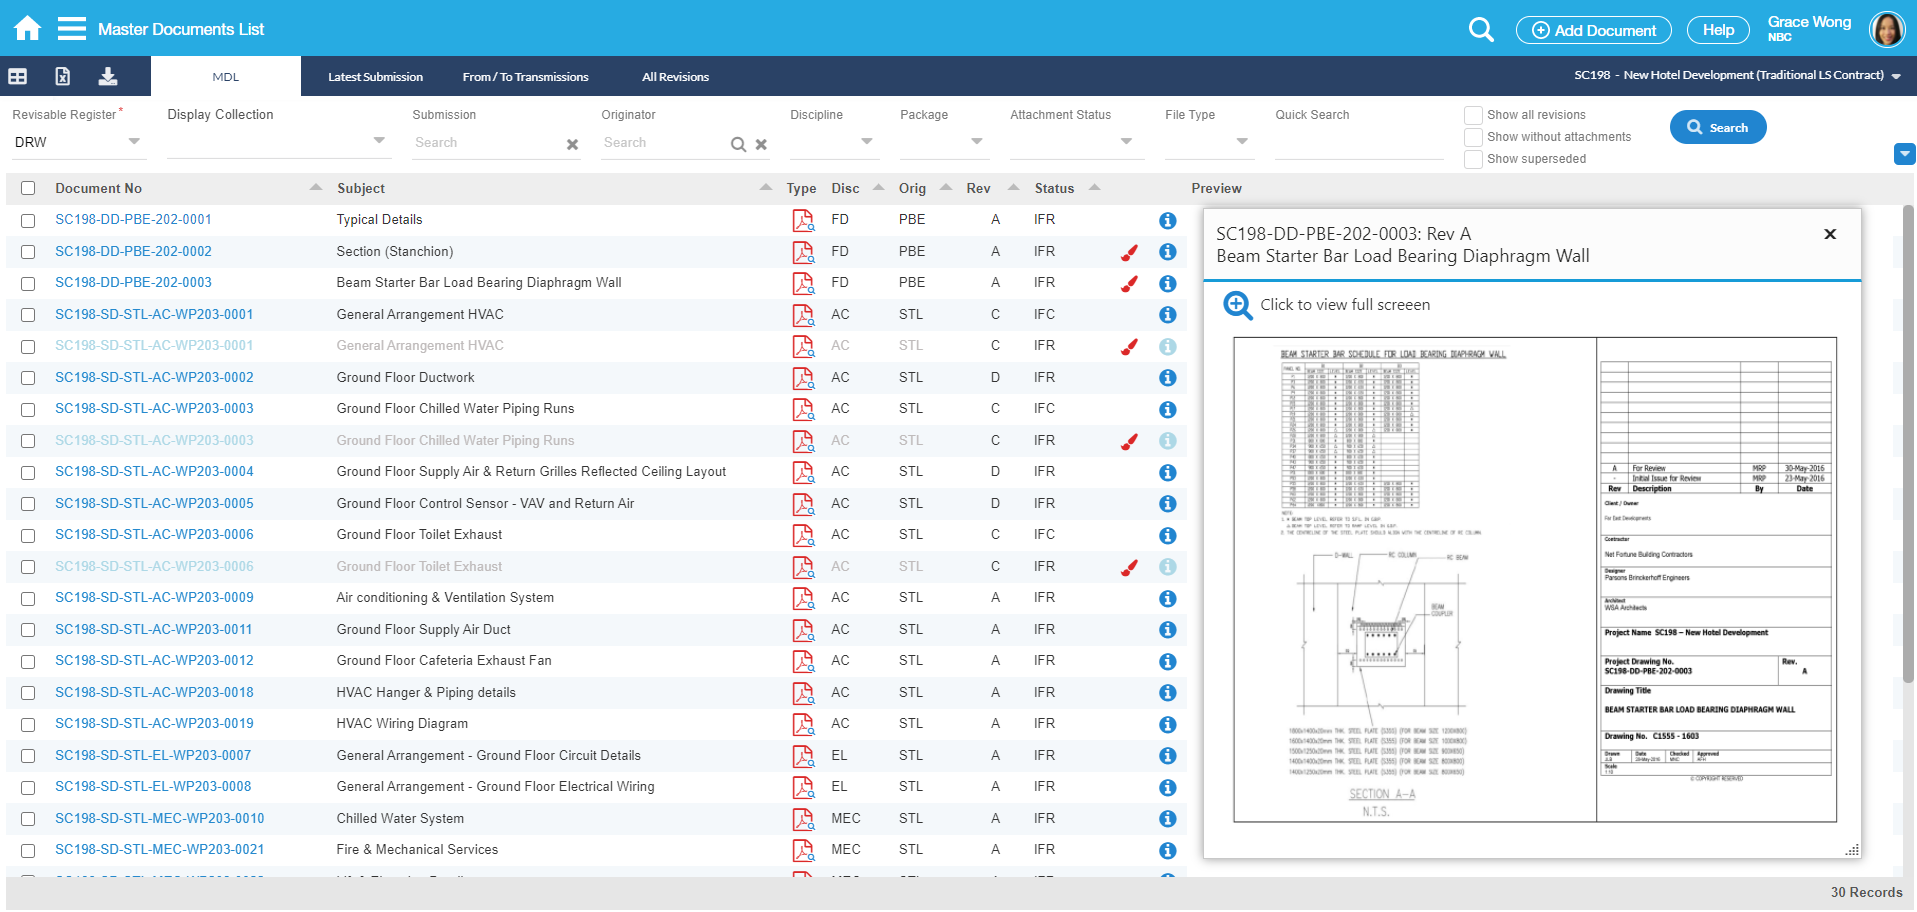Check the box for SC198-DD-PBE-202-0001
The height and width of the screenshot is (912, 1917).
click(28, 220)
